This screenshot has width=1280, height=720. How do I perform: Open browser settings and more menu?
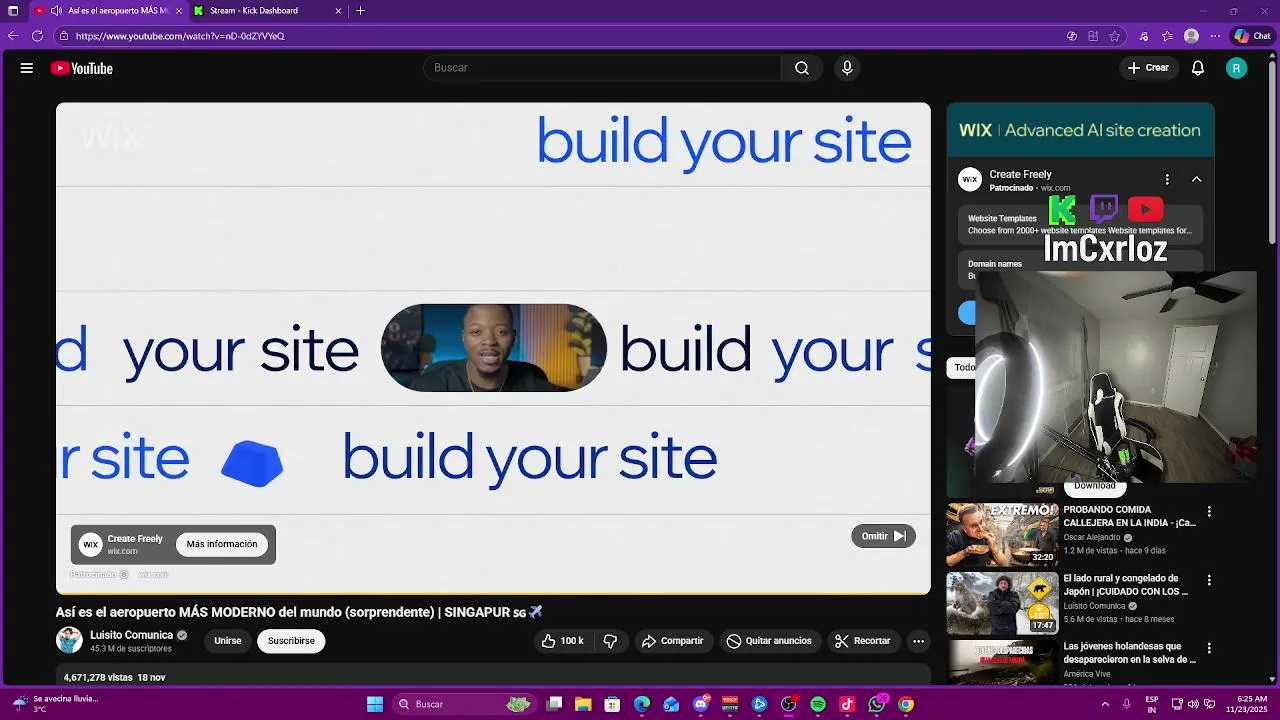pos(1215,36)
